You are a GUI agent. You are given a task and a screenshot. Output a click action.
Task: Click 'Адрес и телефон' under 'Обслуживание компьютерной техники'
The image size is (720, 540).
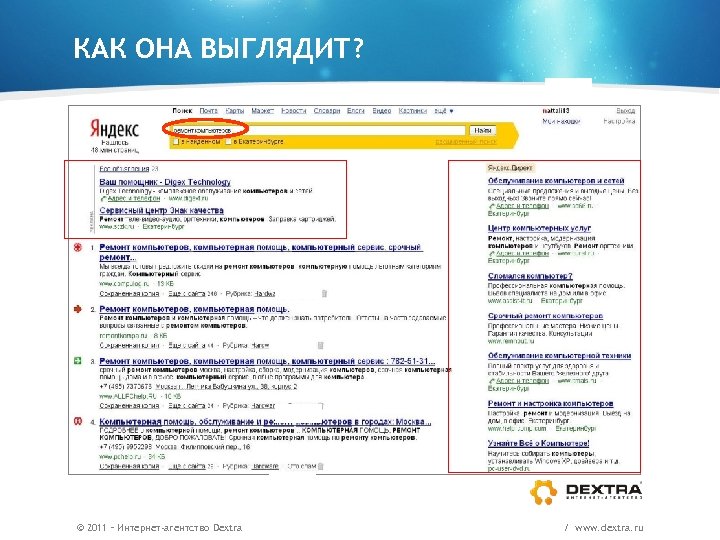[523, 381]
